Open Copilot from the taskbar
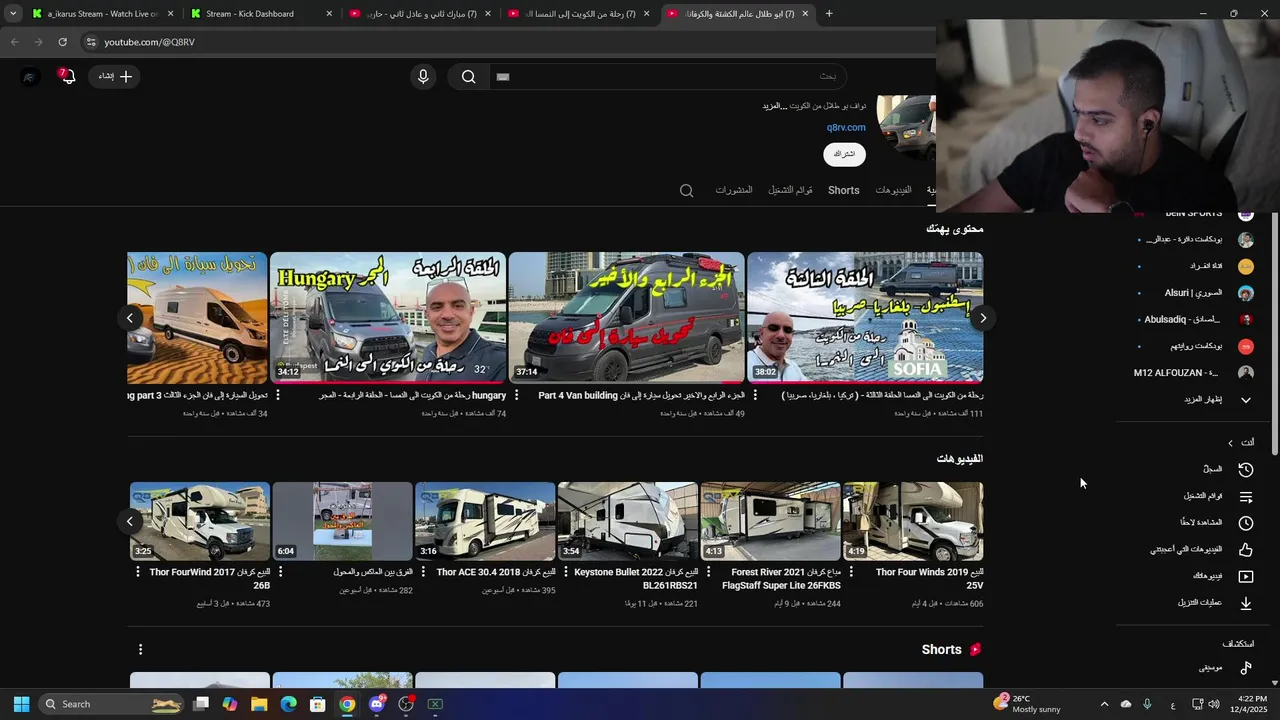The height and width of the screenshot is (720, 1280). (x=230, y=704)
